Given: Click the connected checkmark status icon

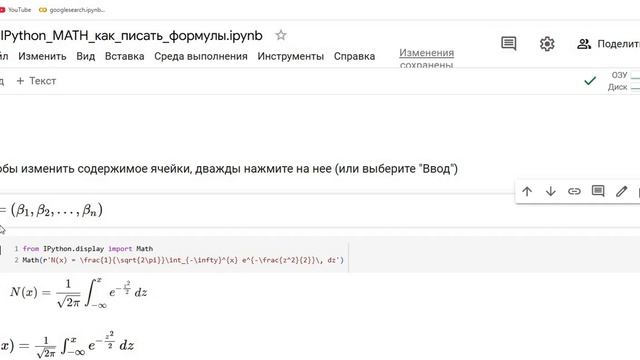Looking at the screenshot, I should 590,81.
